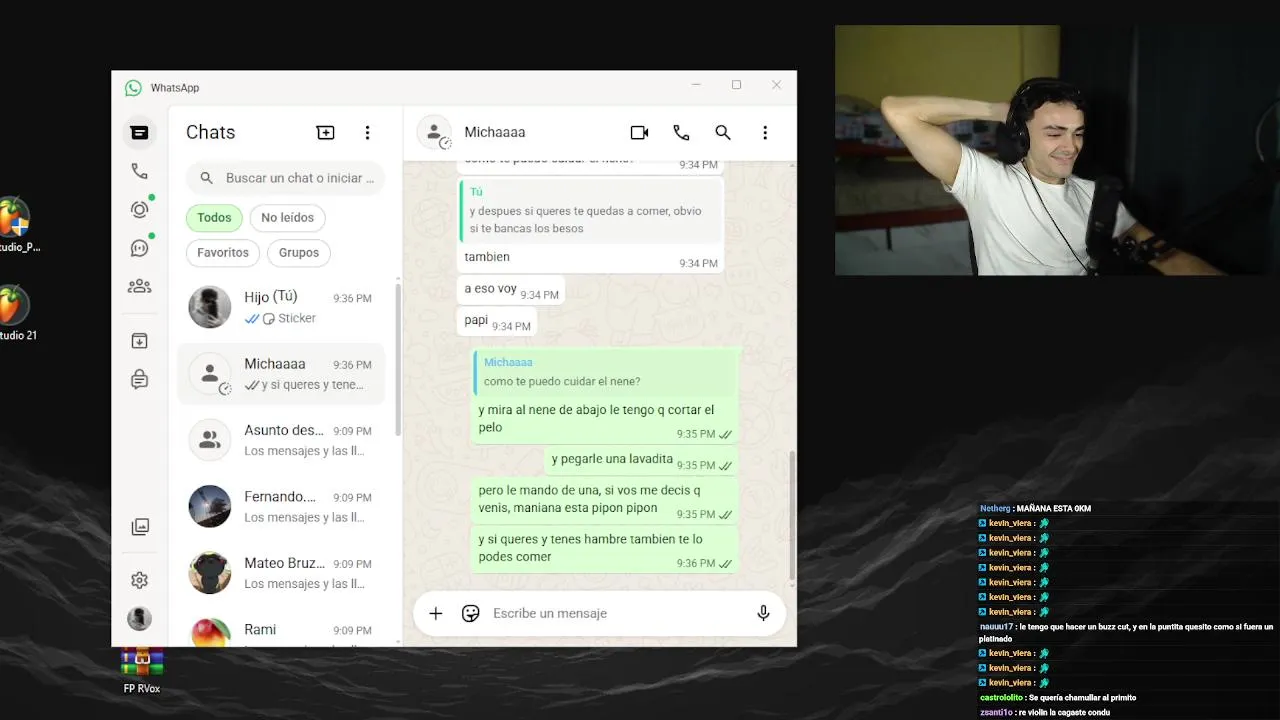Click the 'pero le mando de una' message
Screen dimensions: 1280x720
point(605,501)
